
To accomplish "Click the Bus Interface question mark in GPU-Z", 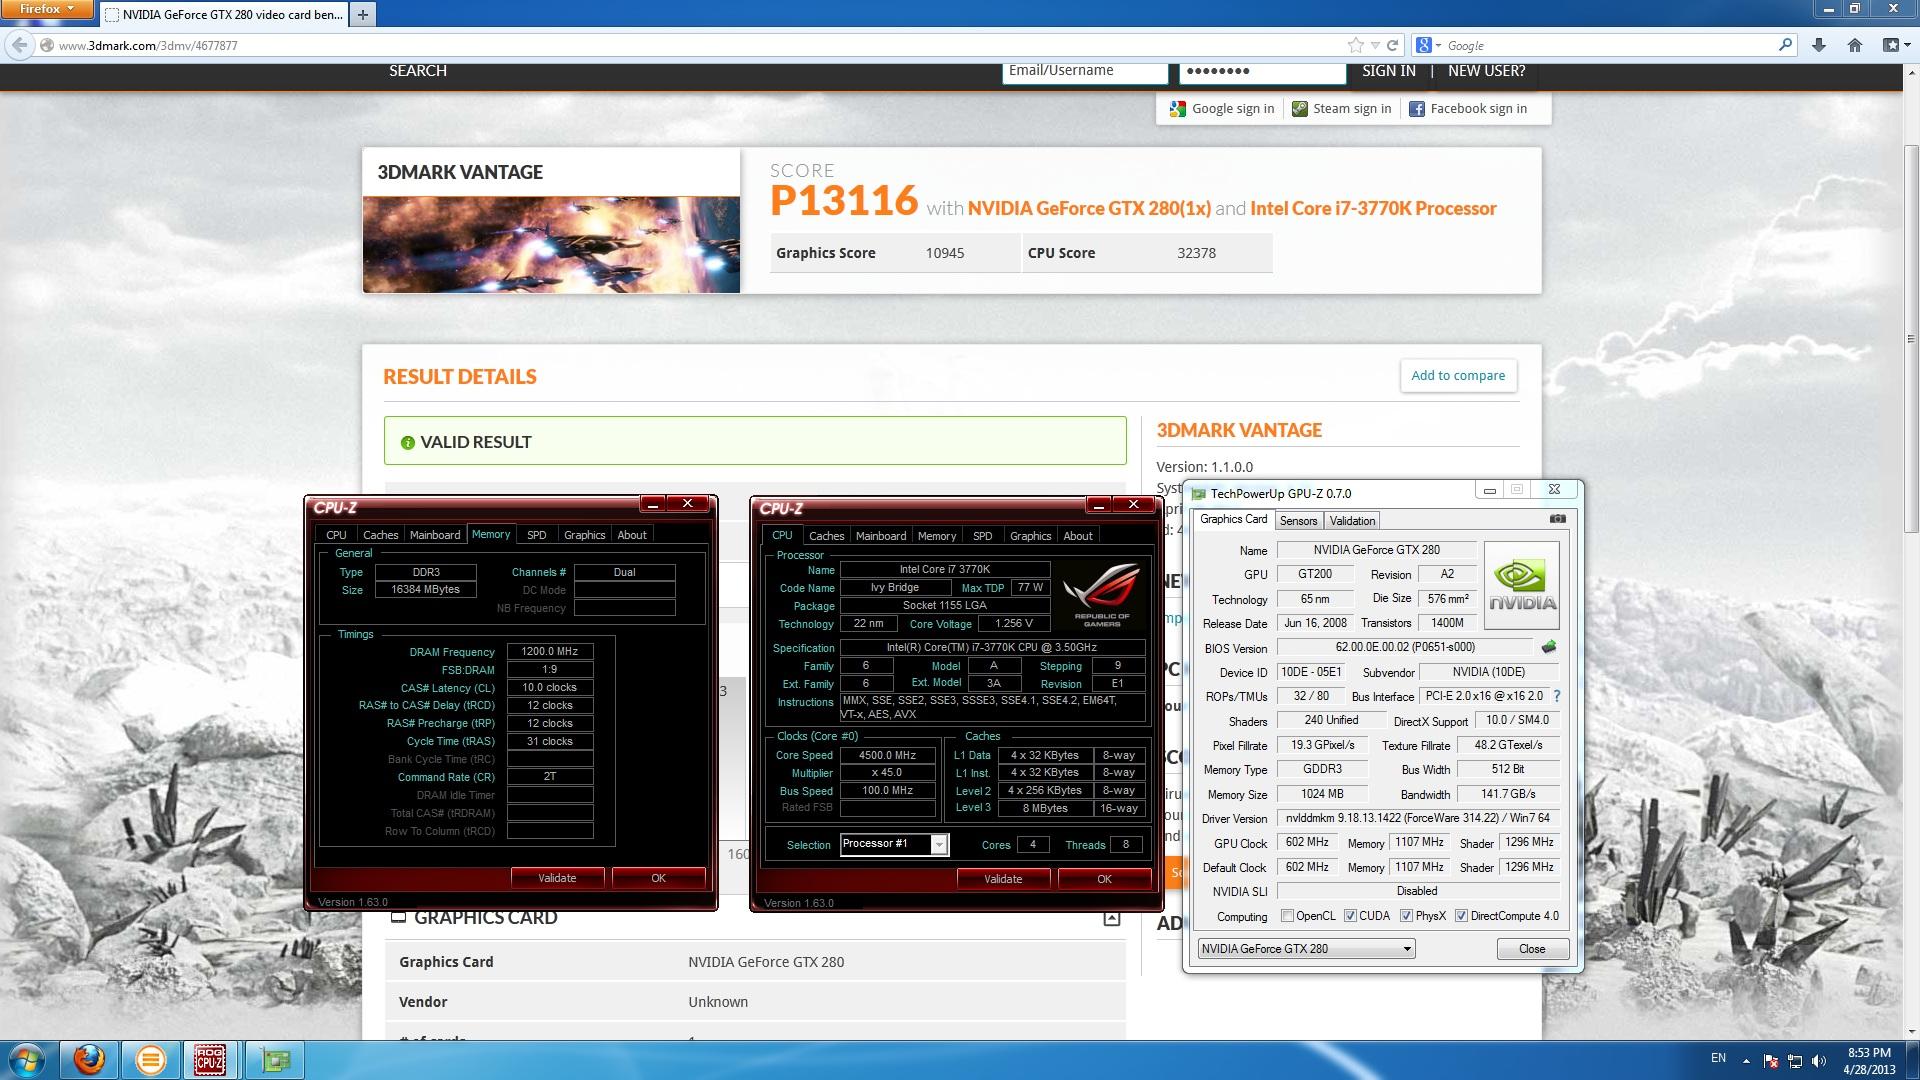I will click(1556, 696).
